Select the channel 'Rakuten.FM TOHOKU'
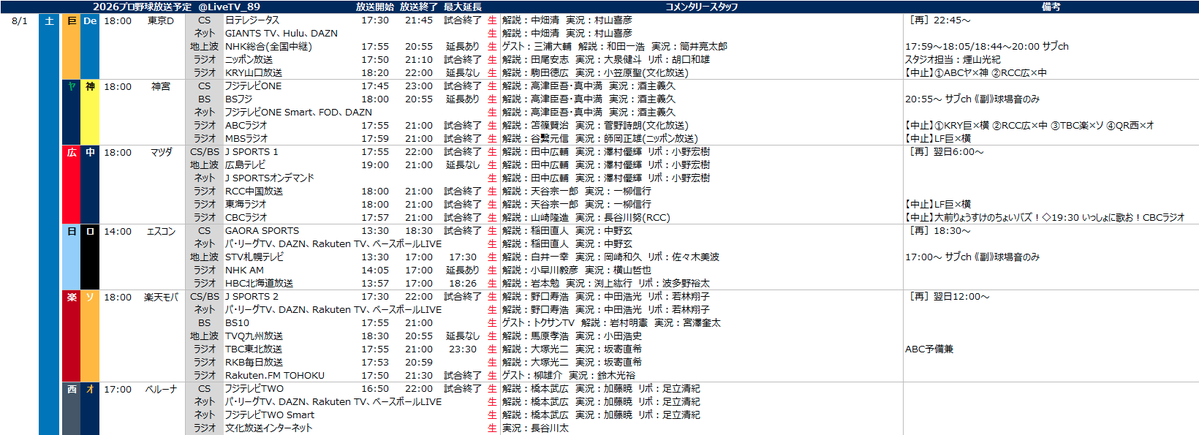Viewport: 1199px width, 435px height. [x=275, y=375]
